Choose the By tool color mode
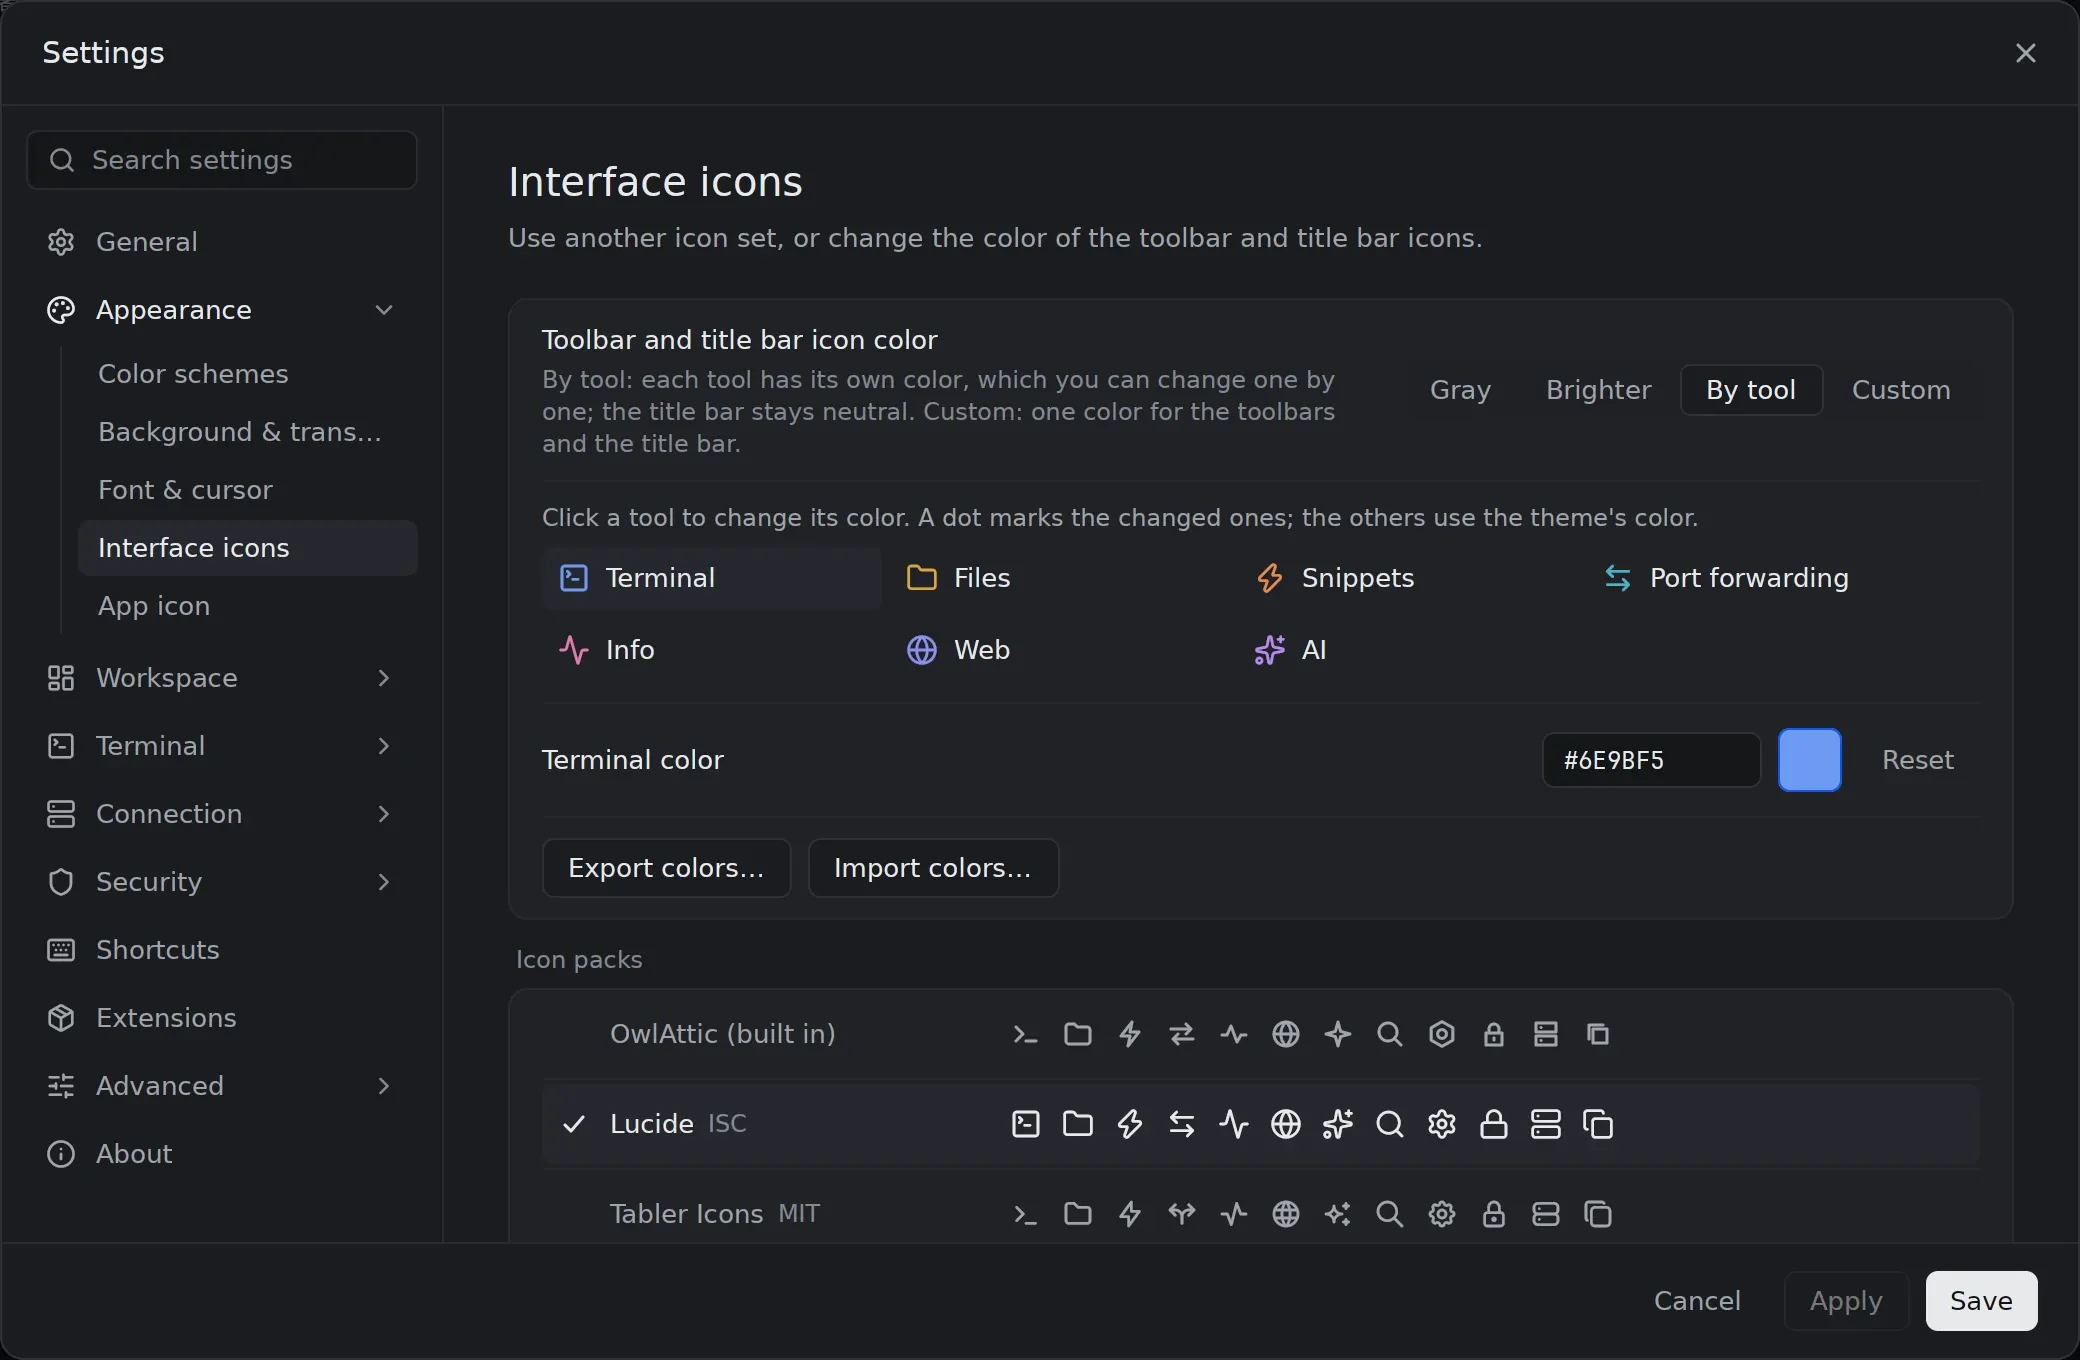 [1751, 390]
